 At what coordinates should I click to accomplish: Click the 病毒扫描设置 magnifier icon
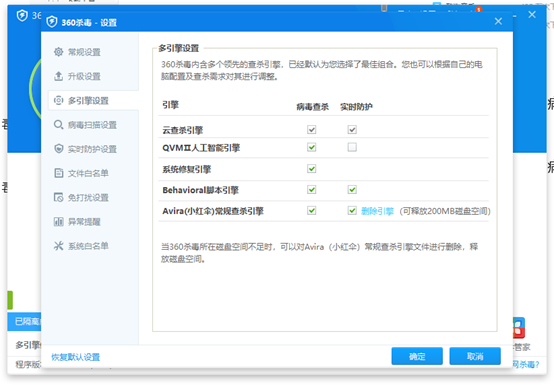coord(58,125)
